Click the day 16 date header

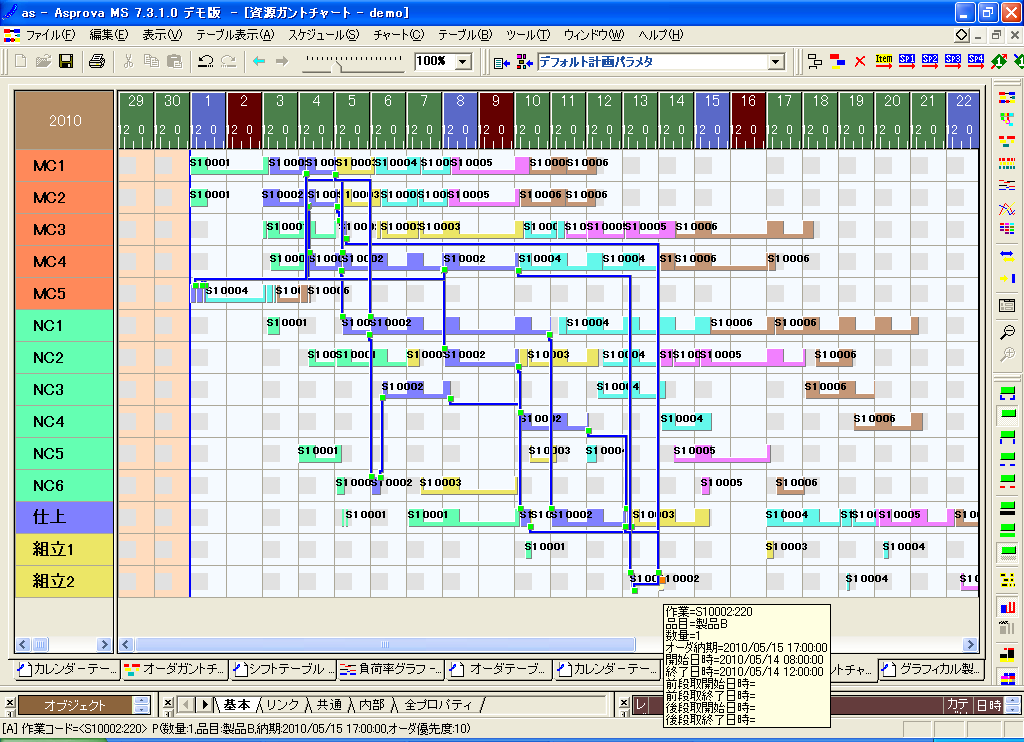748,120
